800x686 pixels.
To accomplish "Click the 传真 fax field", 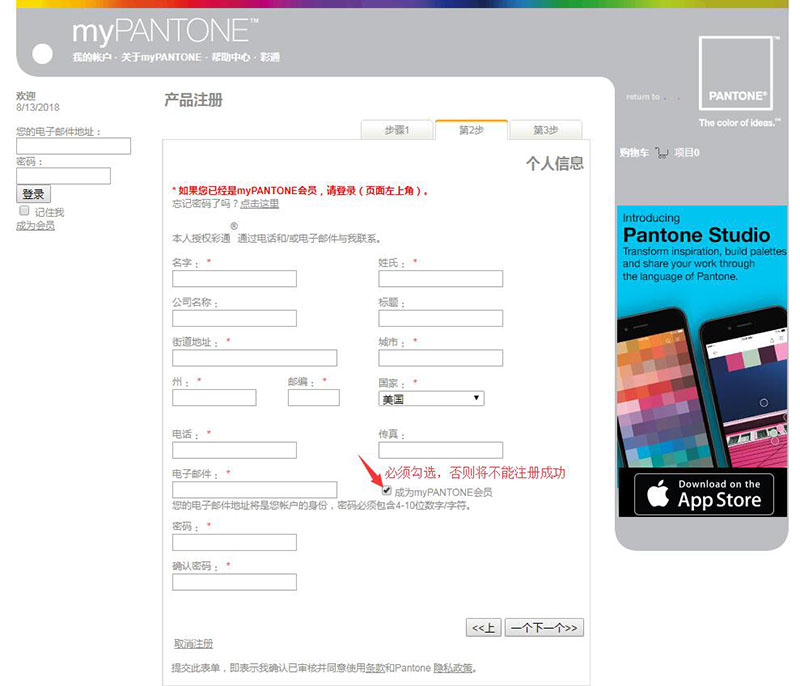I will 440,450.
